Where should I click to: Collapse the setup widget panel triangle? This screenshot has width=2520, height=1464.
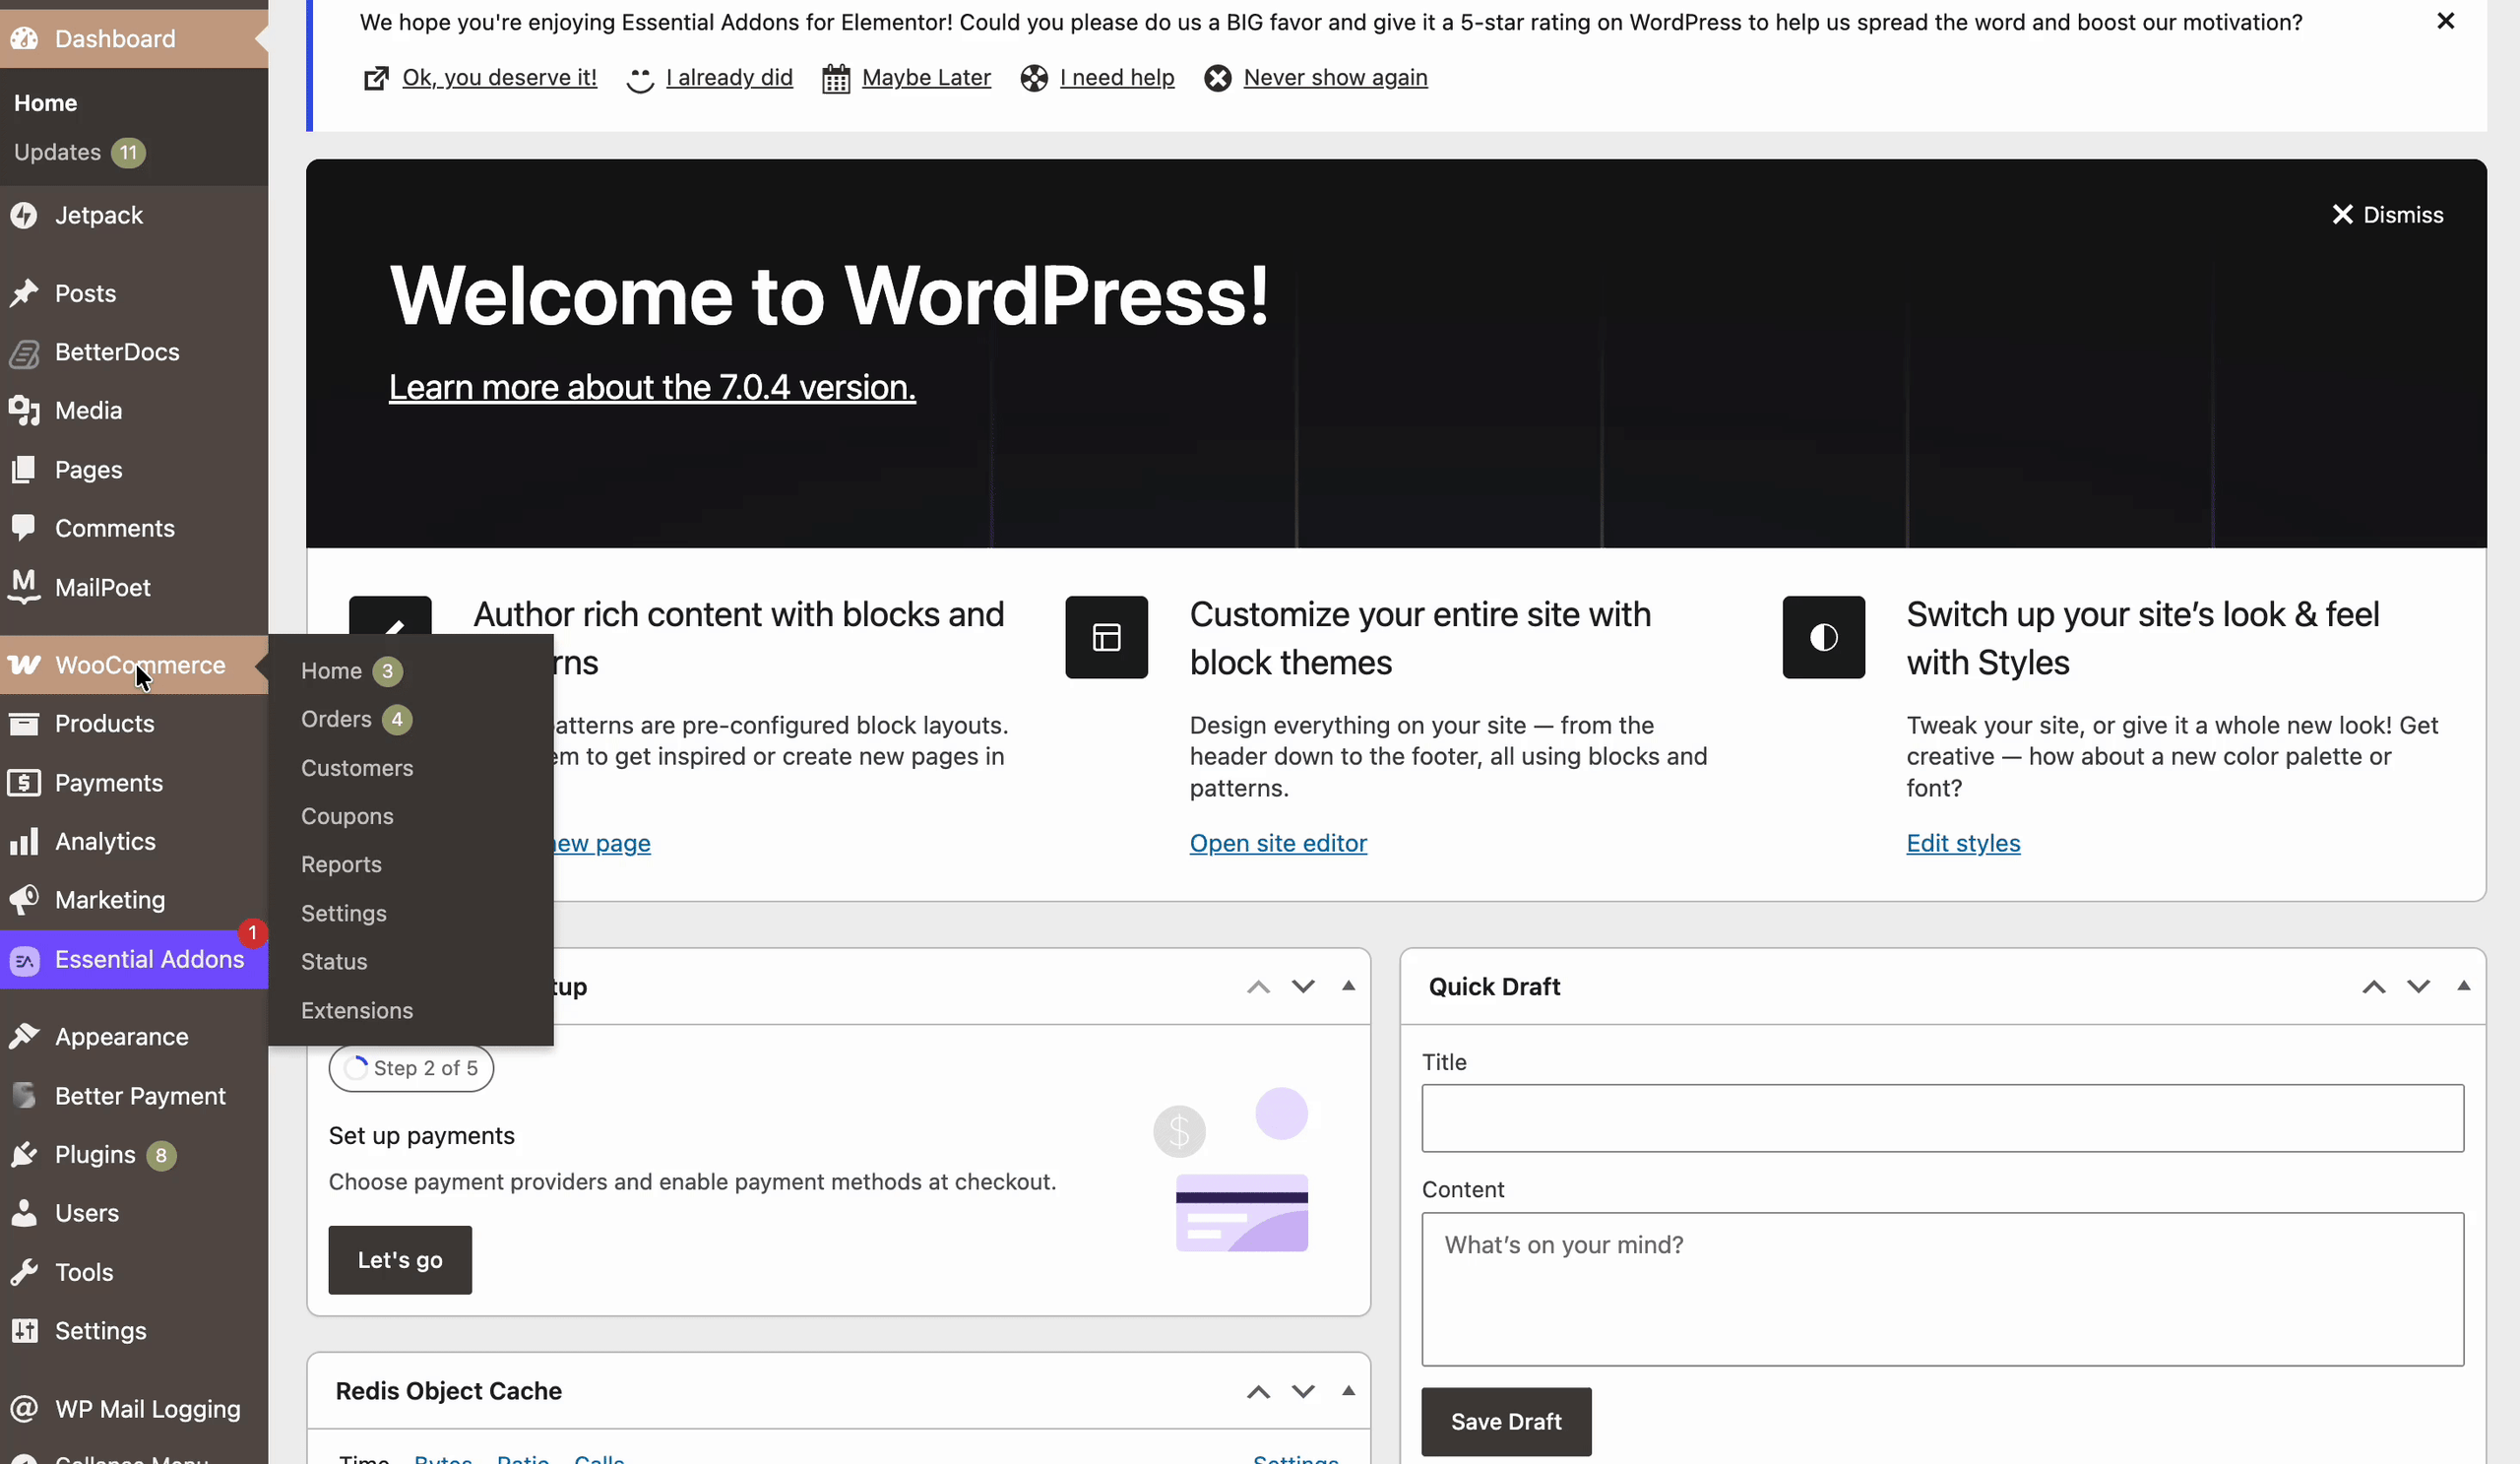(x=1348, y=986)
